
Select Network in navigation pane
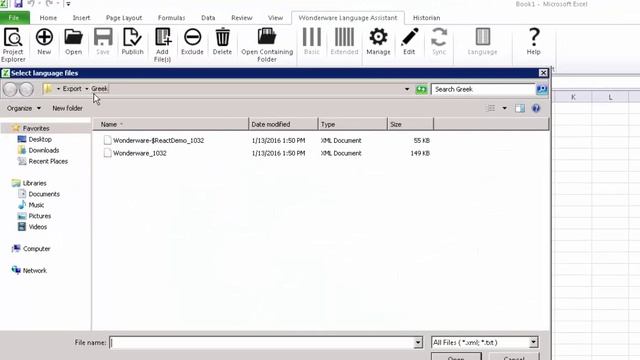click(x=35, y=271)
